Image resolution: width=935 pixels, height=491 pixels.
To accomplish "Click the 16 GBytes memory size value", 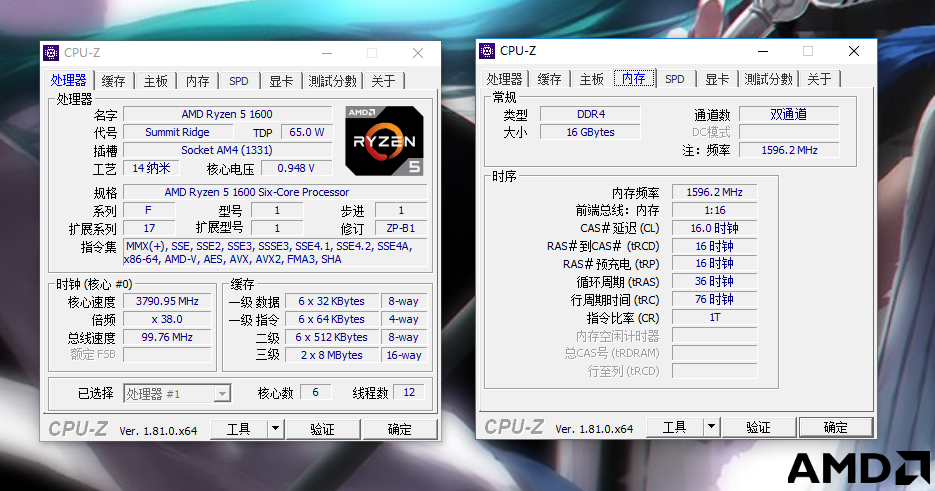I will coord(590,132).
